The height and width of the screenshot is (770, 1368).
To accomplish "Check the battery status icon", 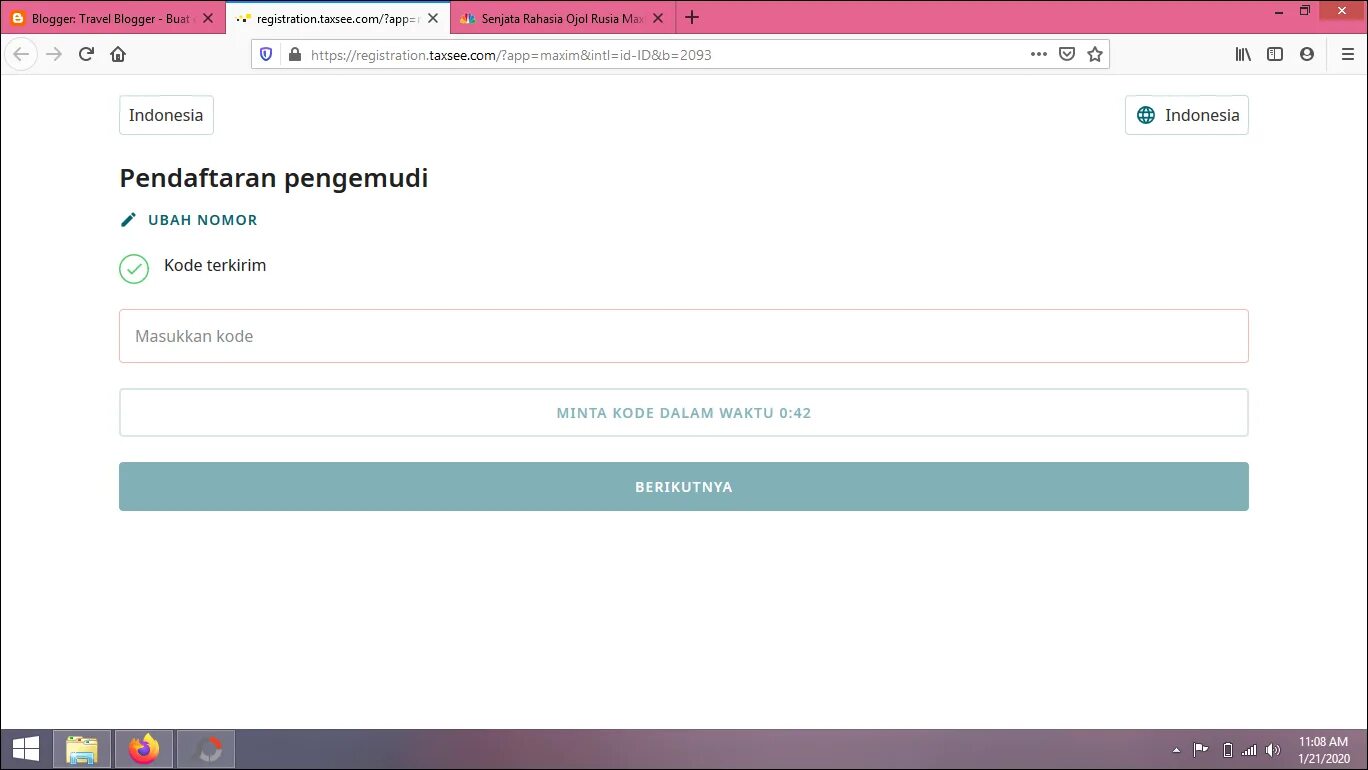I will point(1228,750).
